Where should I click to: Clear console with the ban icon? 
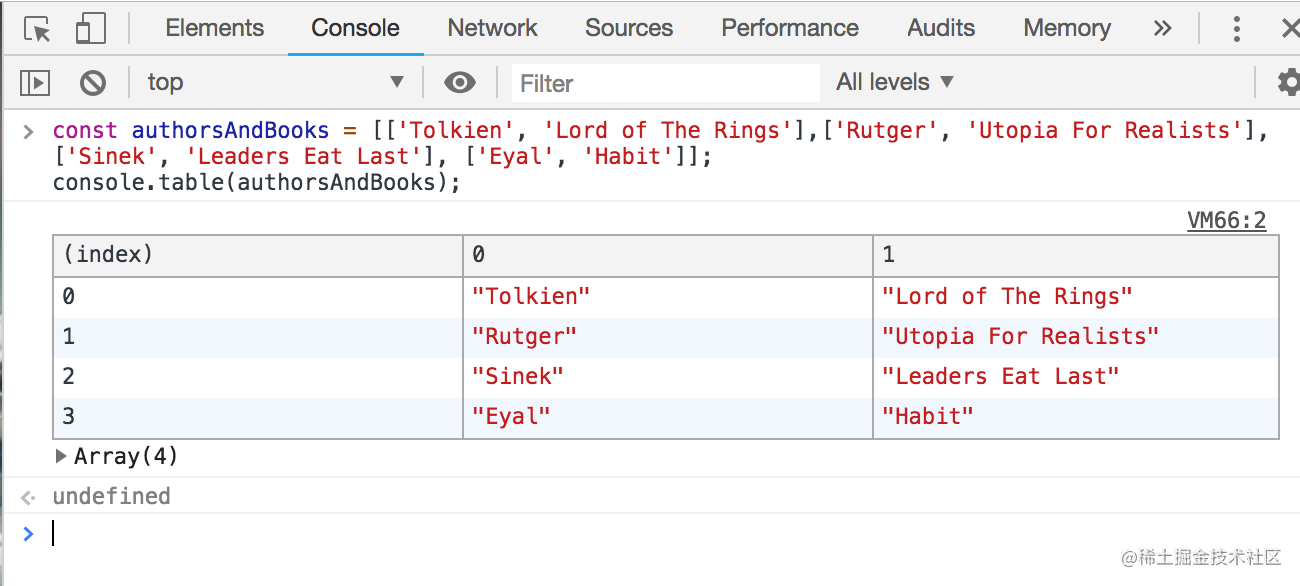pos(93,83)
